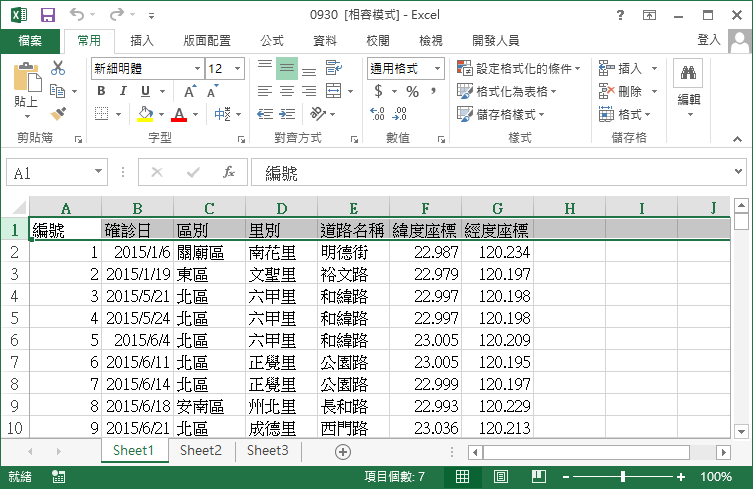Decrease cell indent

(265, 114)
